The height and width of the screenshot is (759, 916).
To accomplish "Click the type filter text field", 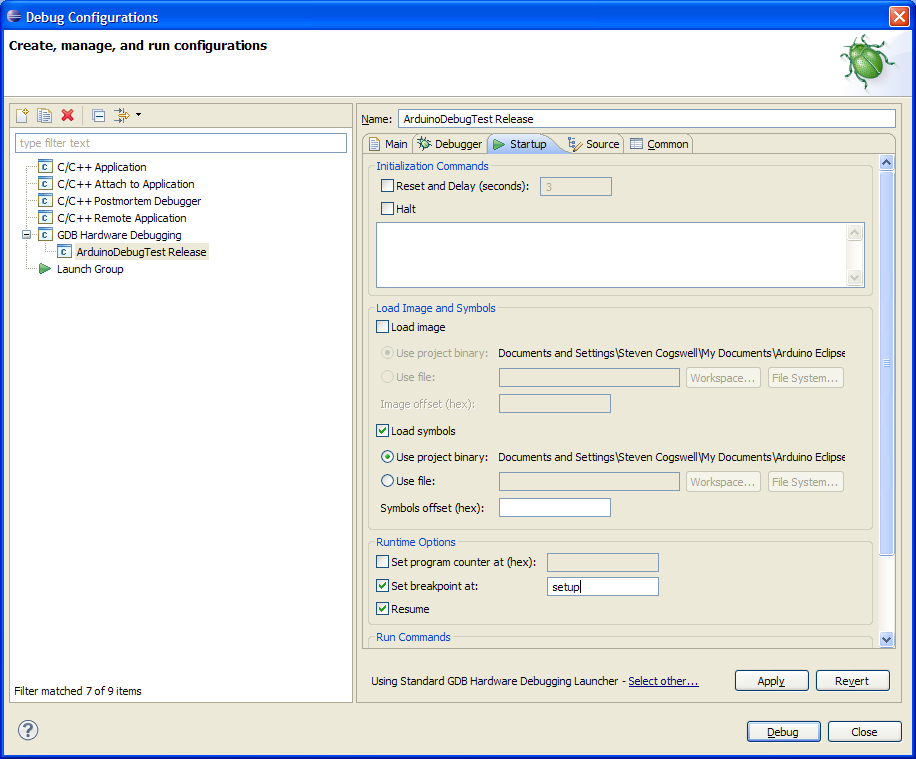I will click(181, 143).
